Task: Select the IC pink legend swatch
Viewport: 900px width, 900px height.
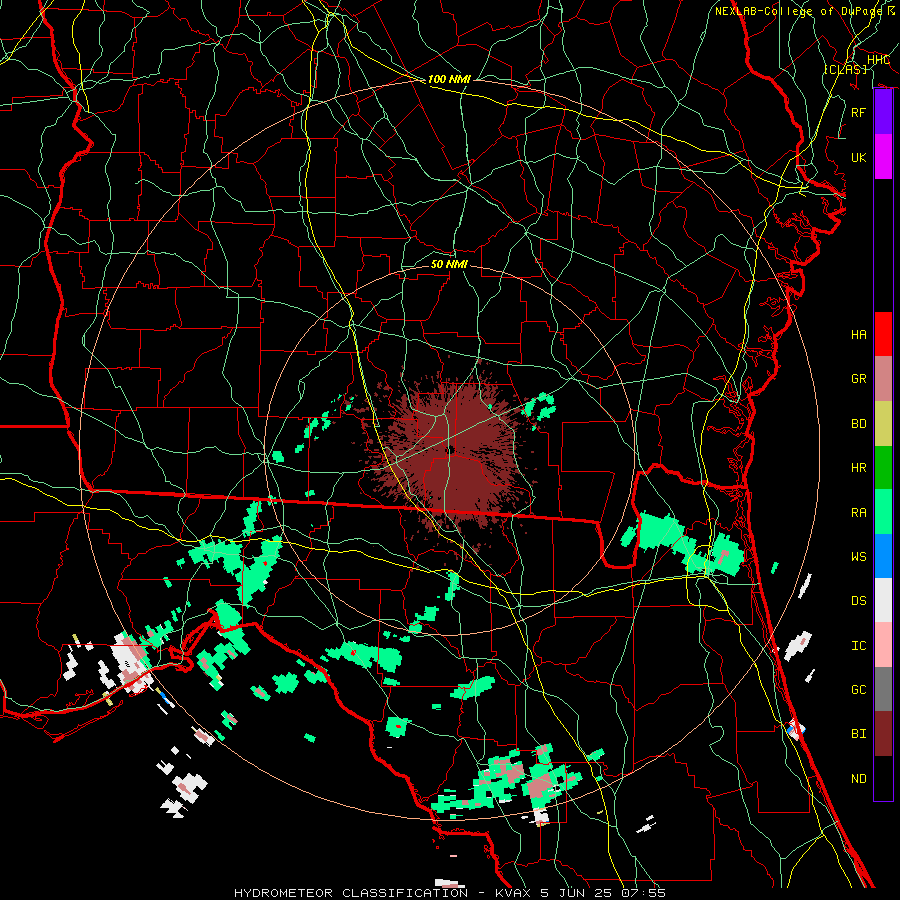Action: (x=883, y=645)
